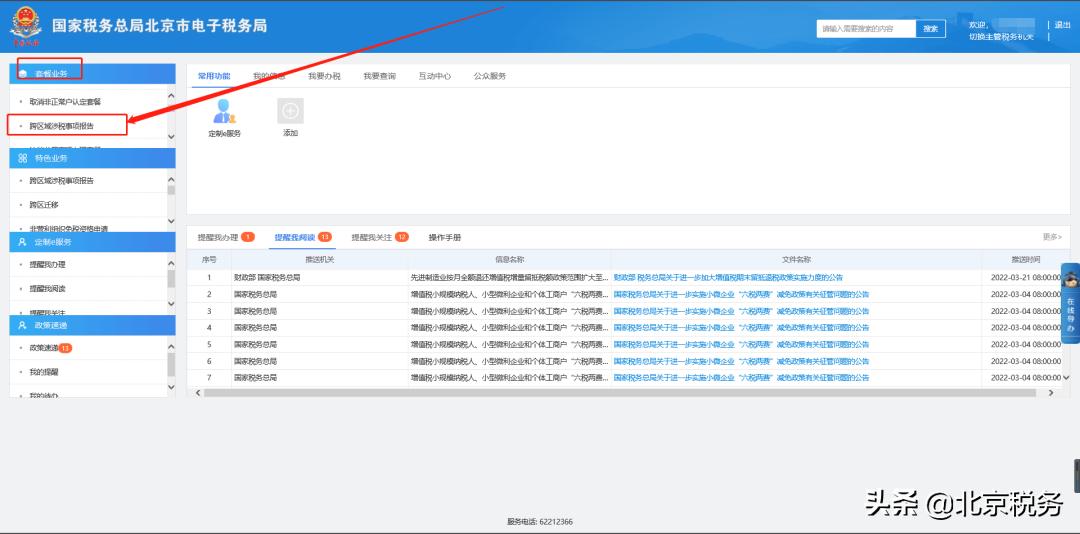Open the 在线导办 assistant widget

tap(1069, 303)
